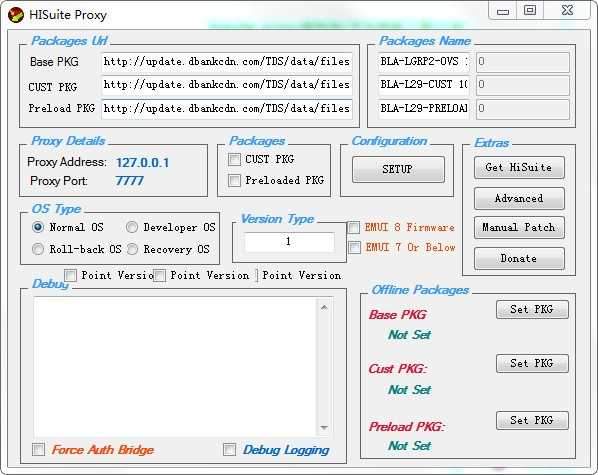Click the Donate button
Image resolution: width=598 pixels, height=475 pixels.
(519, 259)
